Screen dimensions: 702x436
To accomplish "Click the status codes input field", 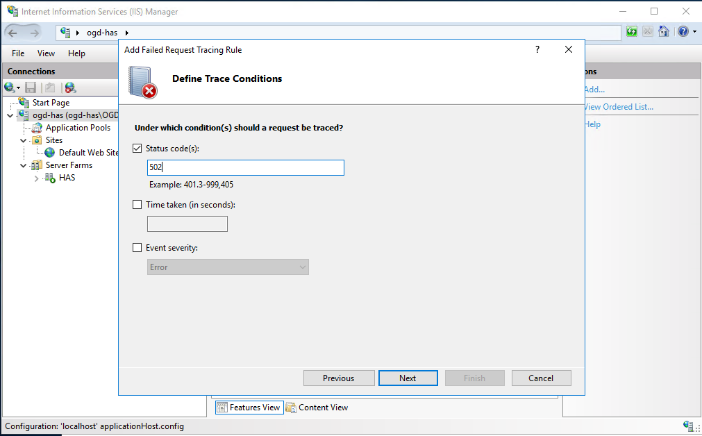I will click(246, 168).
